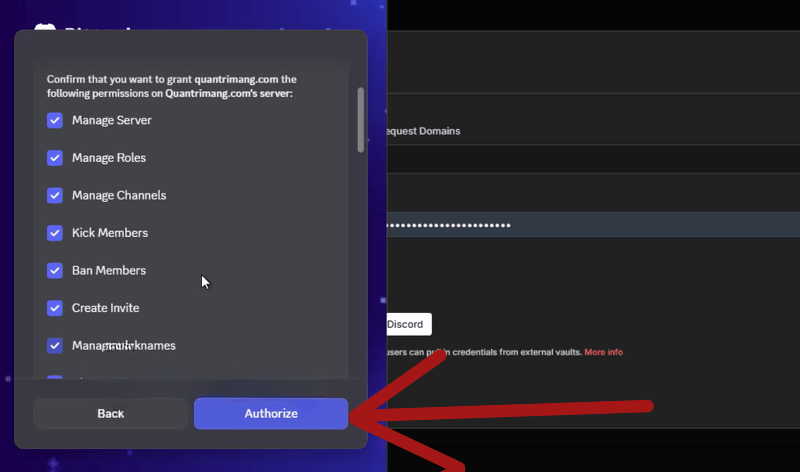Uncheck the Create Invite permission
The height and width of the screenshot is (472, 800).
(55, 308)
